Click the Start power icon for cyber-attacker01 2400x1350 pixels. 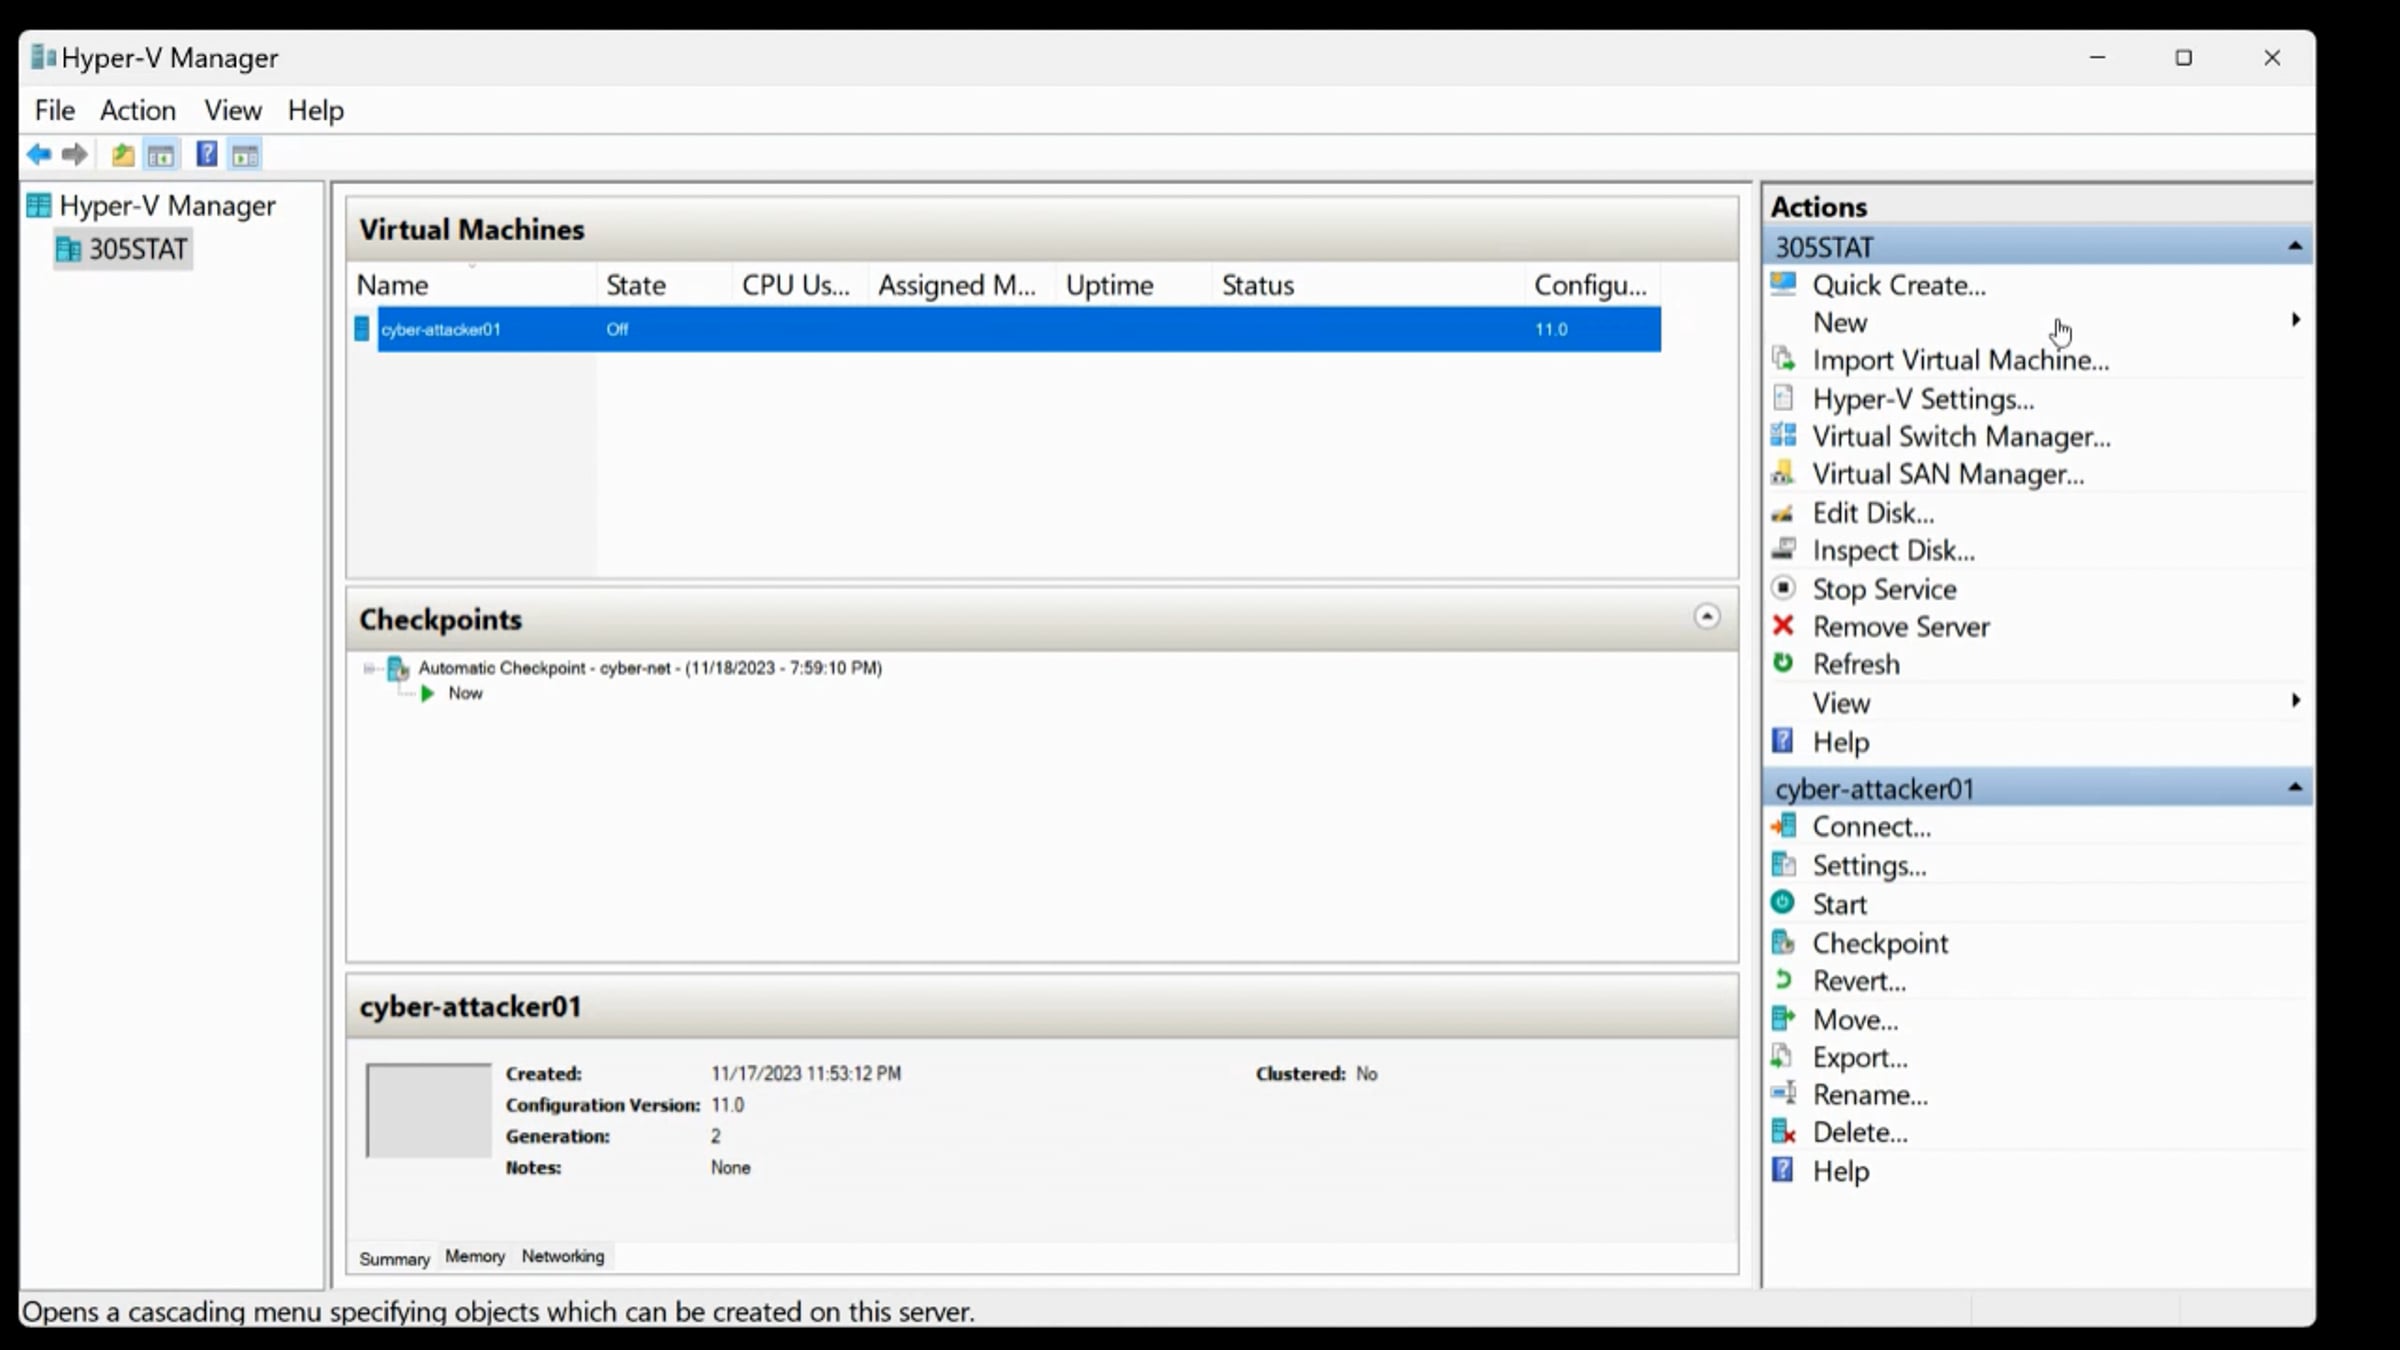1783,903
